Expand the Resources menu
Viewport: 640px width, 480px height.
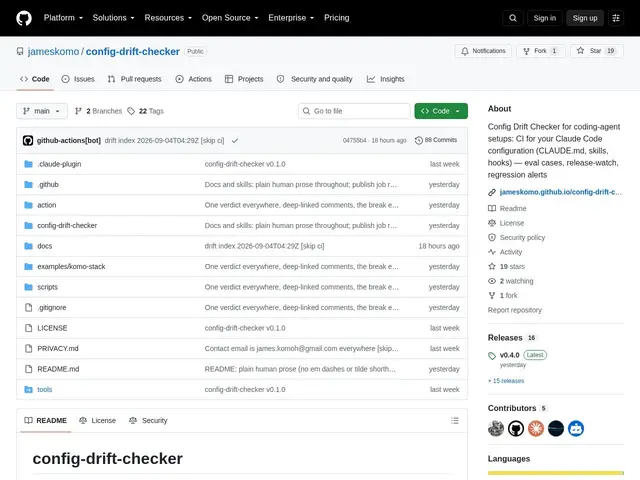[168, 18]
